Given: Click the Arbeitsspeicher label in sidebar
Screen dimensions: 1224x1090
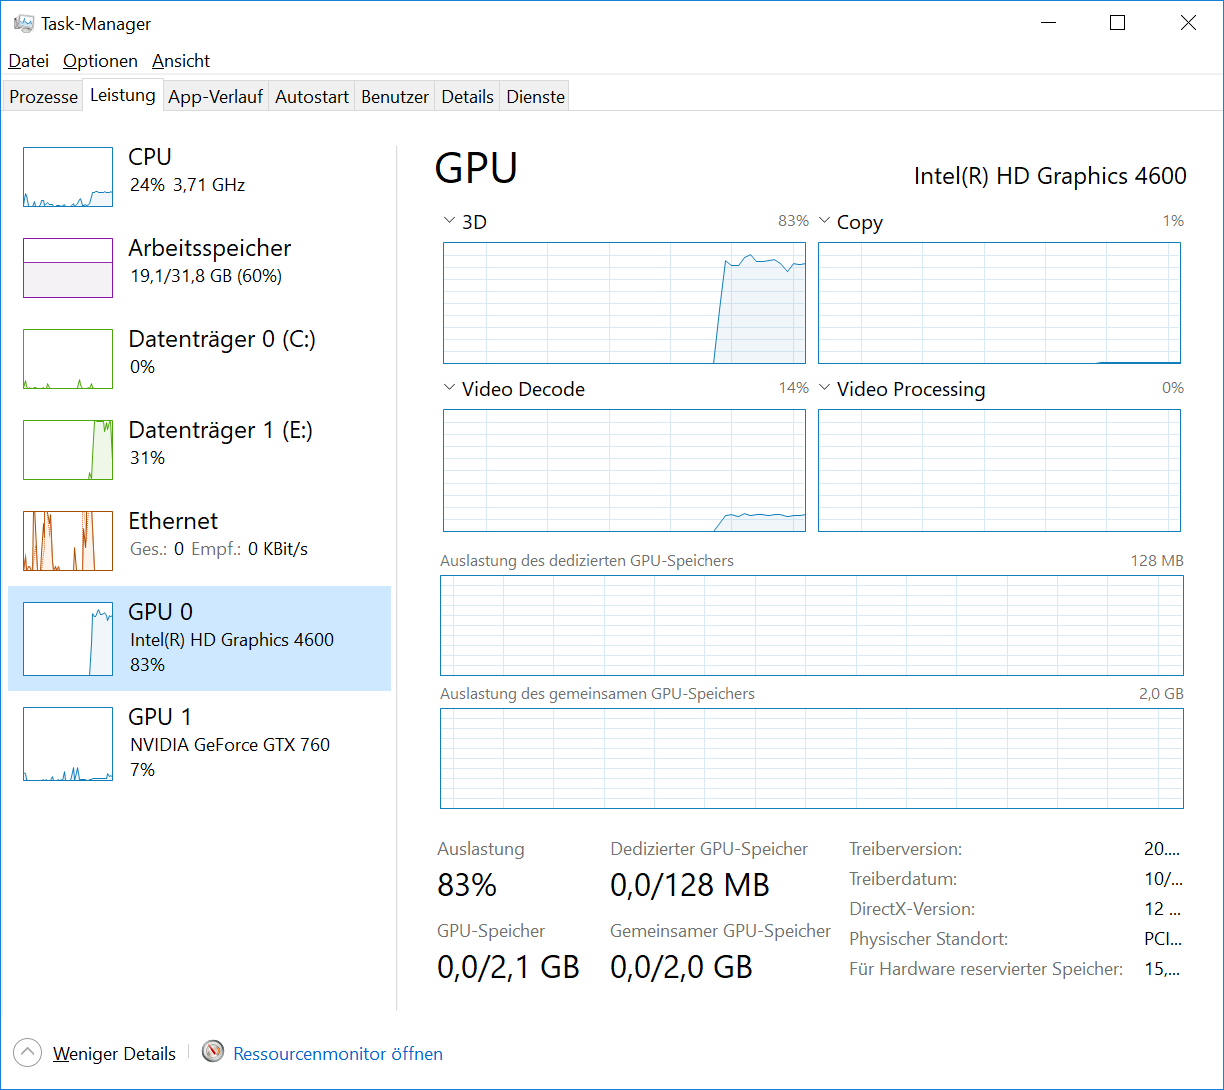Looking at the screenshot, I should 210,248.
